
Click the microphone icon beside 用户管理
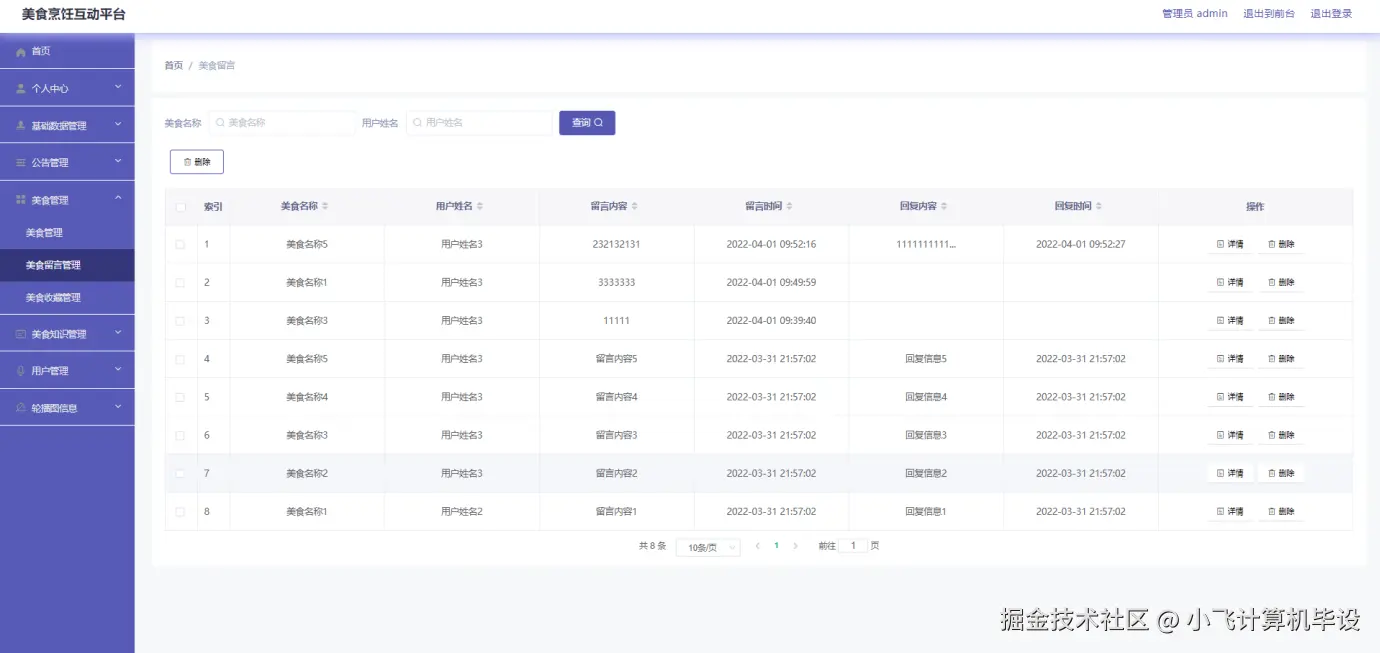pyautogui.click(x=21, y=371)
